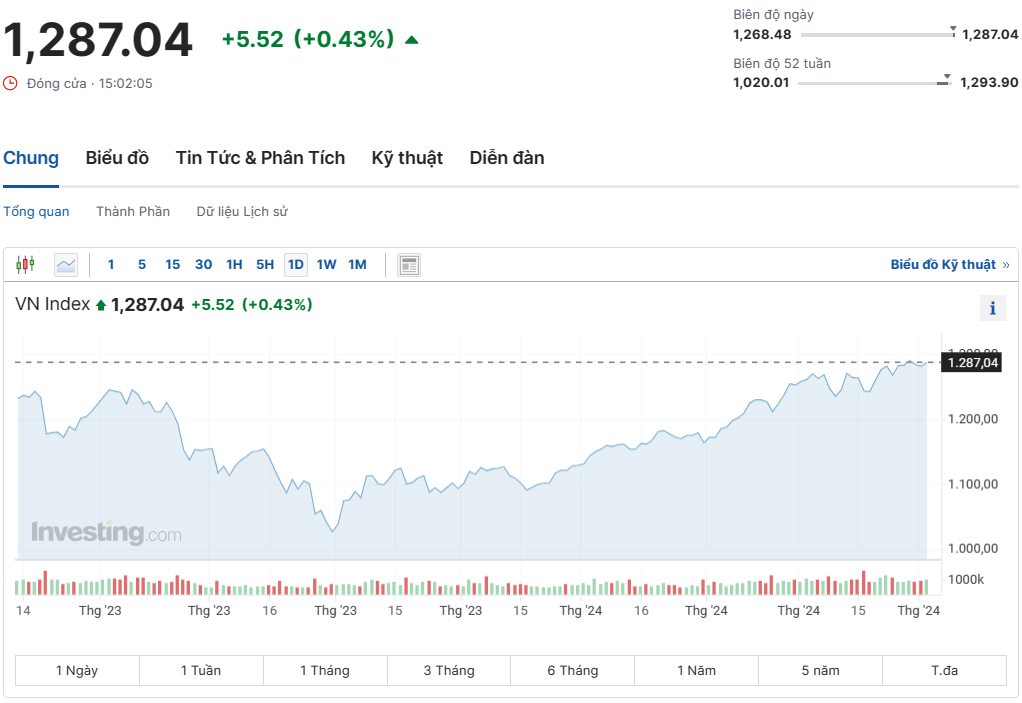
Task: Click the green up arrow beside the price change
Action: coord(411,40)
